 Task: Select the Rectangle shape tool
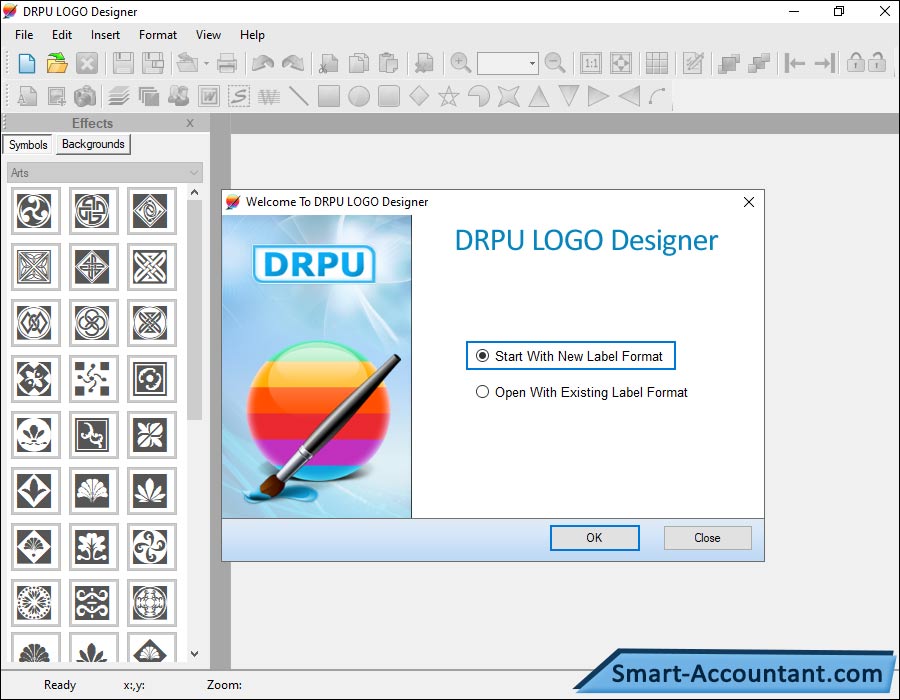coord(329,96)
